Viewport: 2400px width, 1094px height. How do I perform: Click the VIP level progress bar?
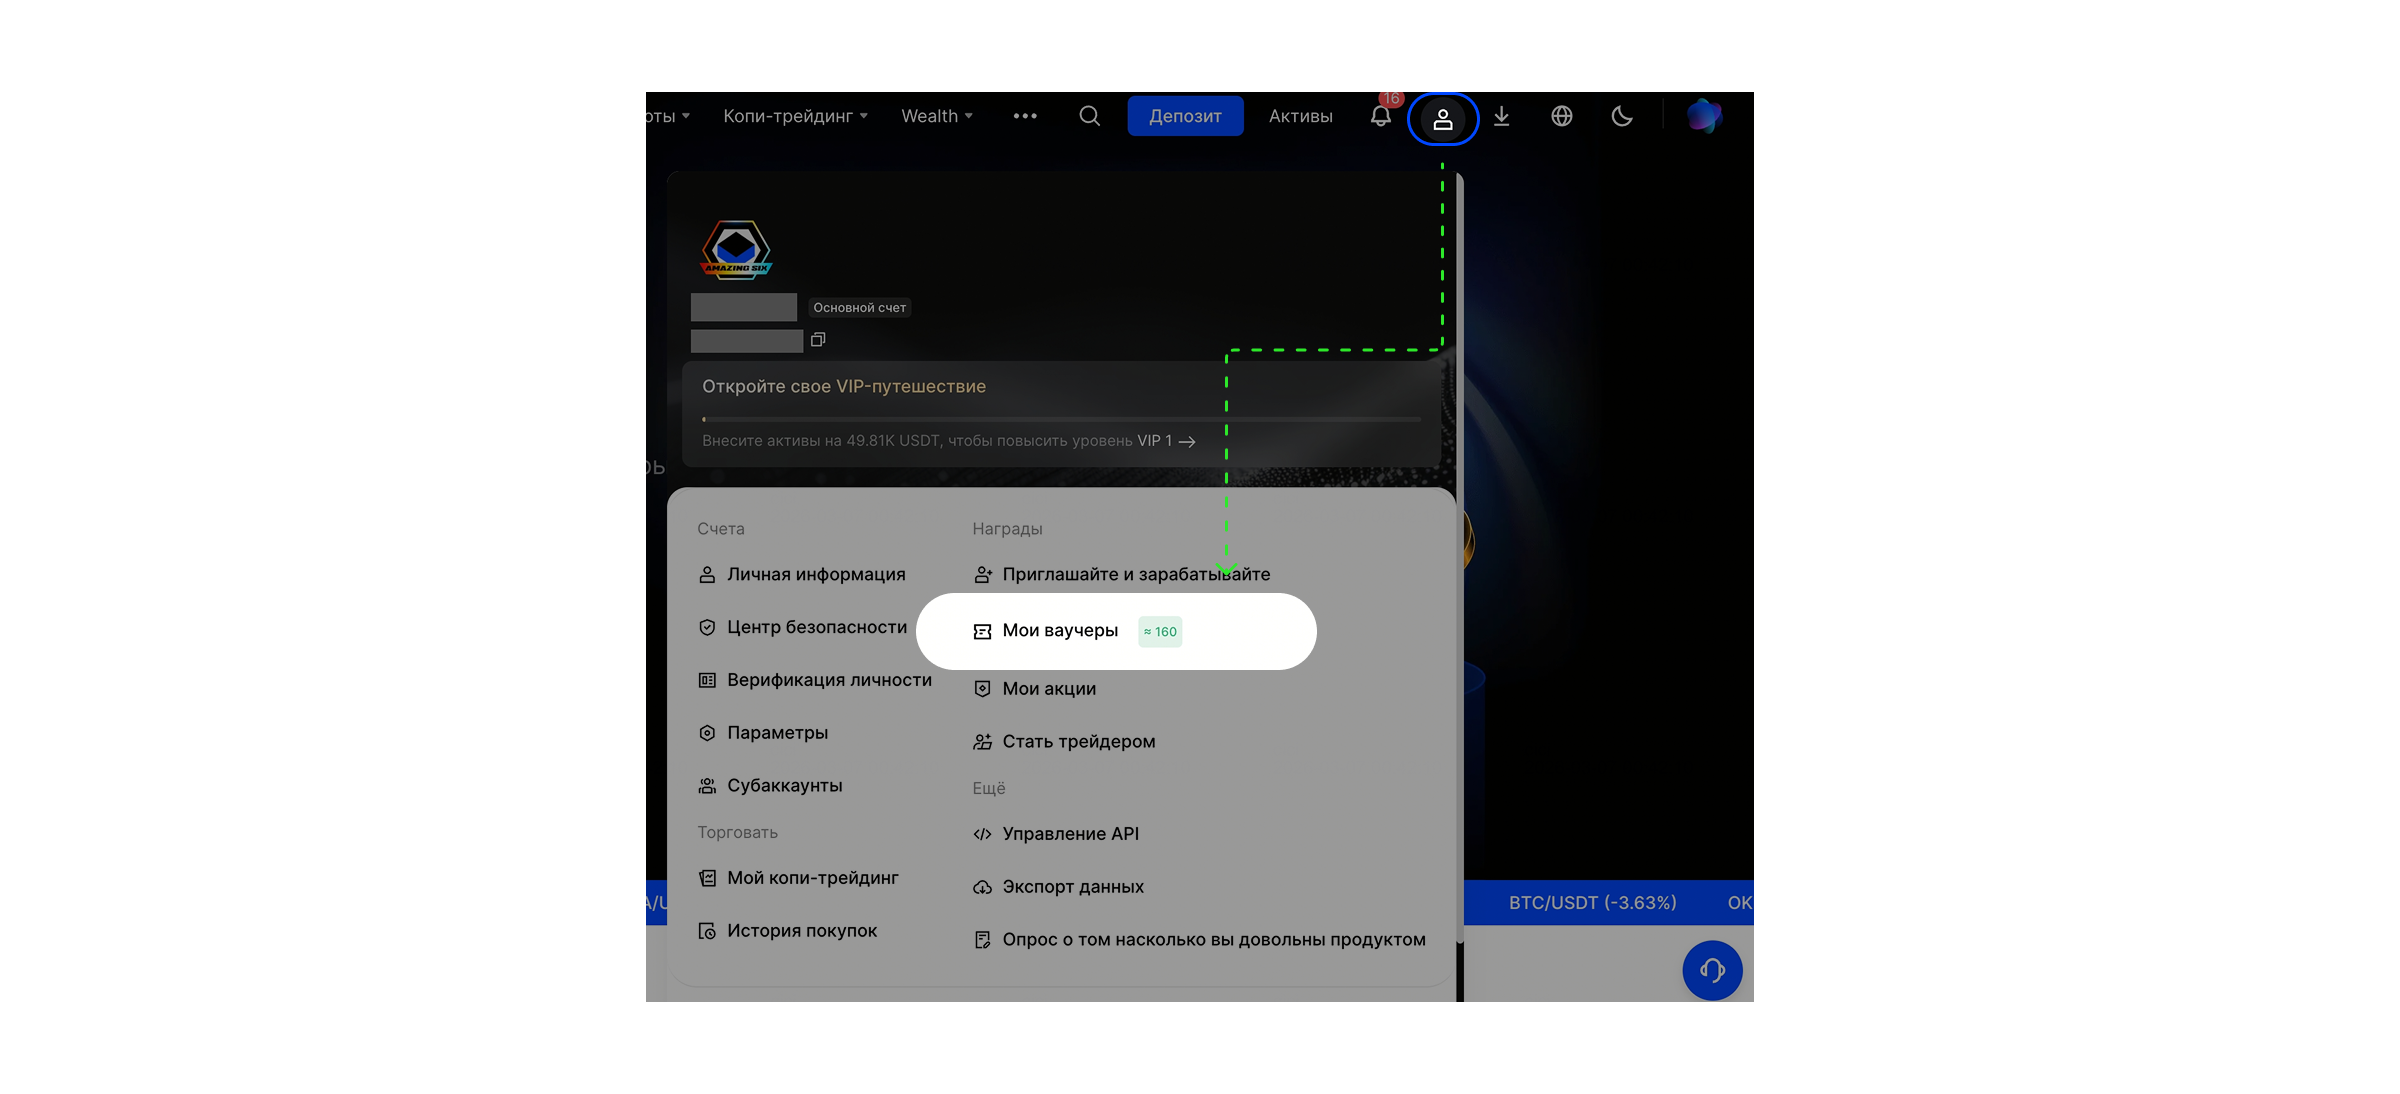tap(1060, 419)
